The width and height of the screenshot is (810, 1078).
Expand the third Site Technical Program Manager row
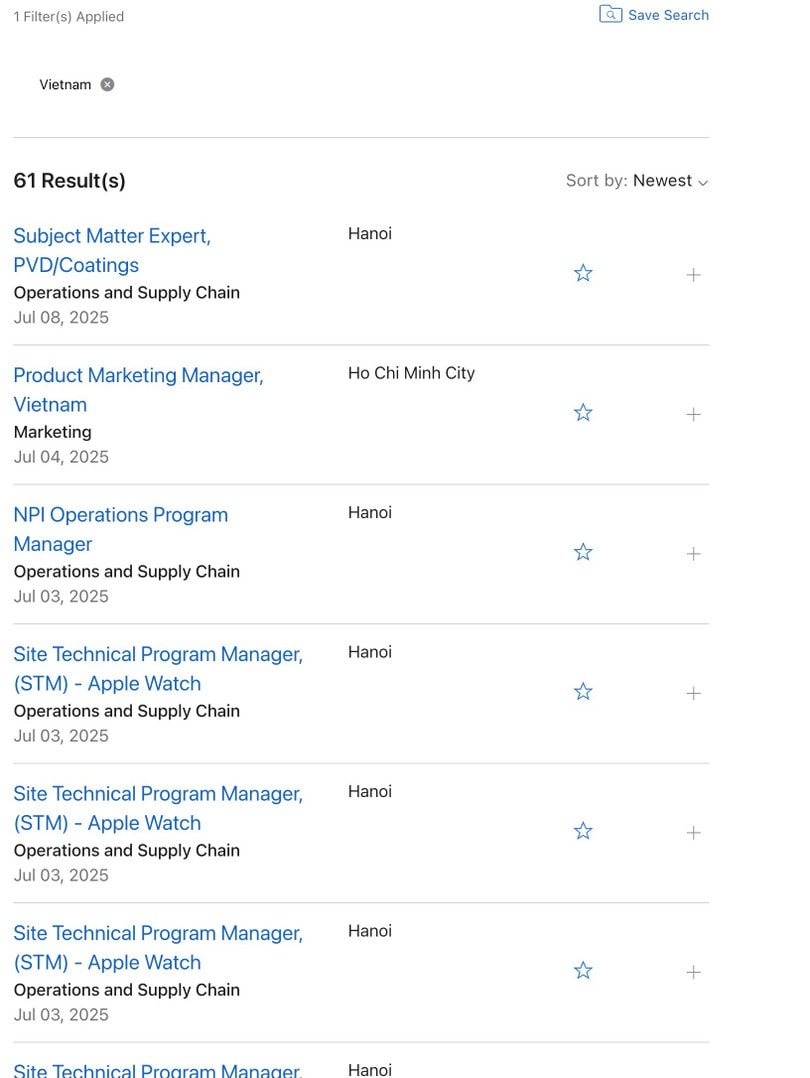click(x=693, y=972)
